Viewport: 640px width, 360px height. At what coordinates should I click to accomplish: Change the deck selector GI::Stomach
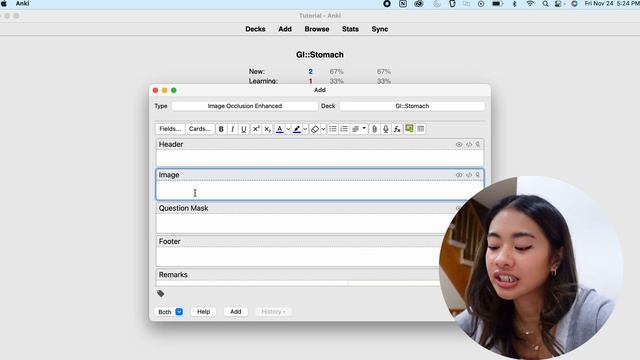(x=412, y=106)
